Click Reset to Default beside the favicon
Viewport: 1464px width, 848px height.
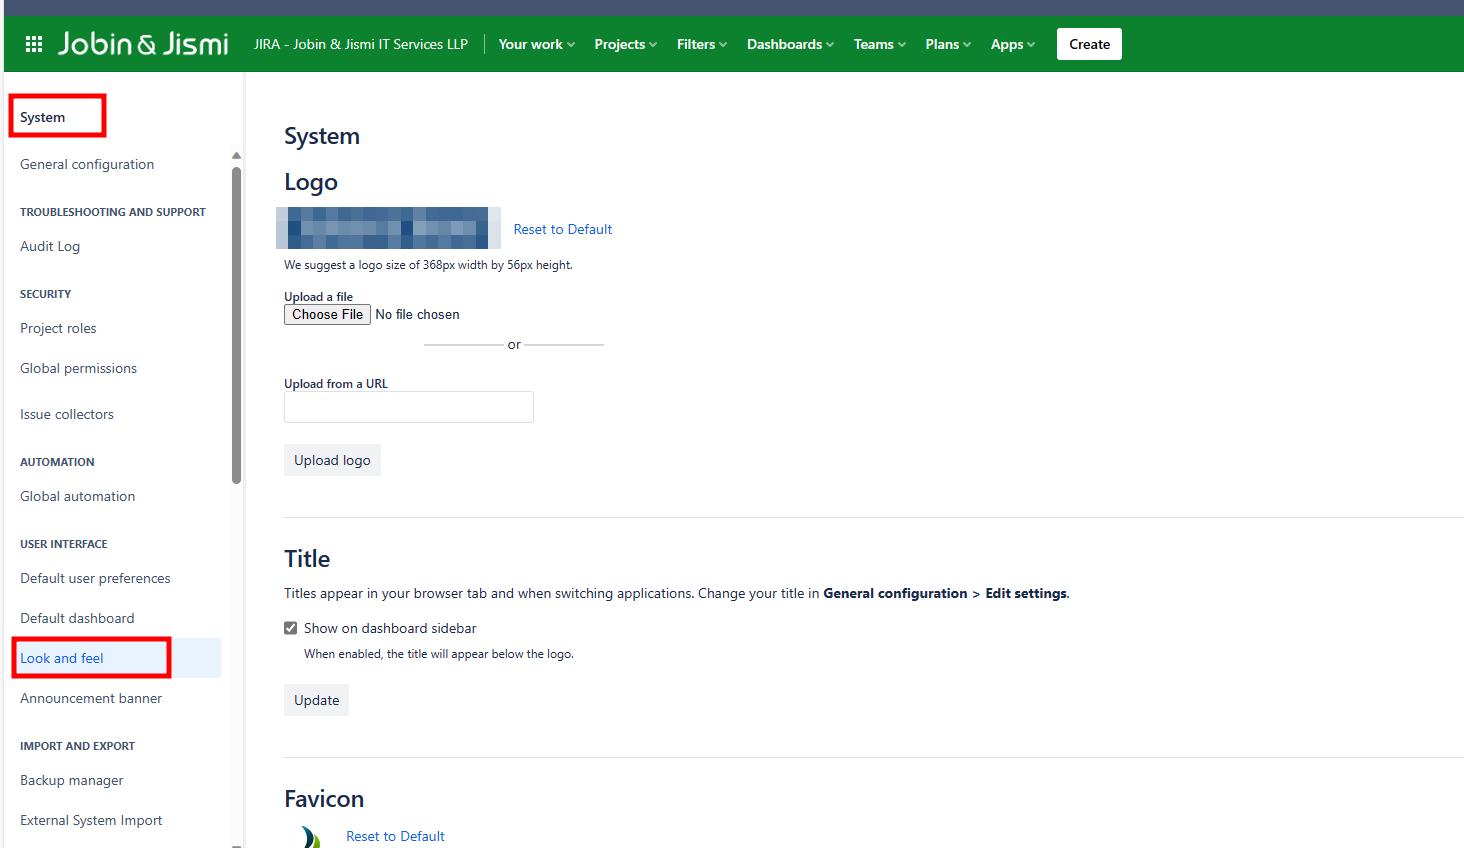point(395,836)
